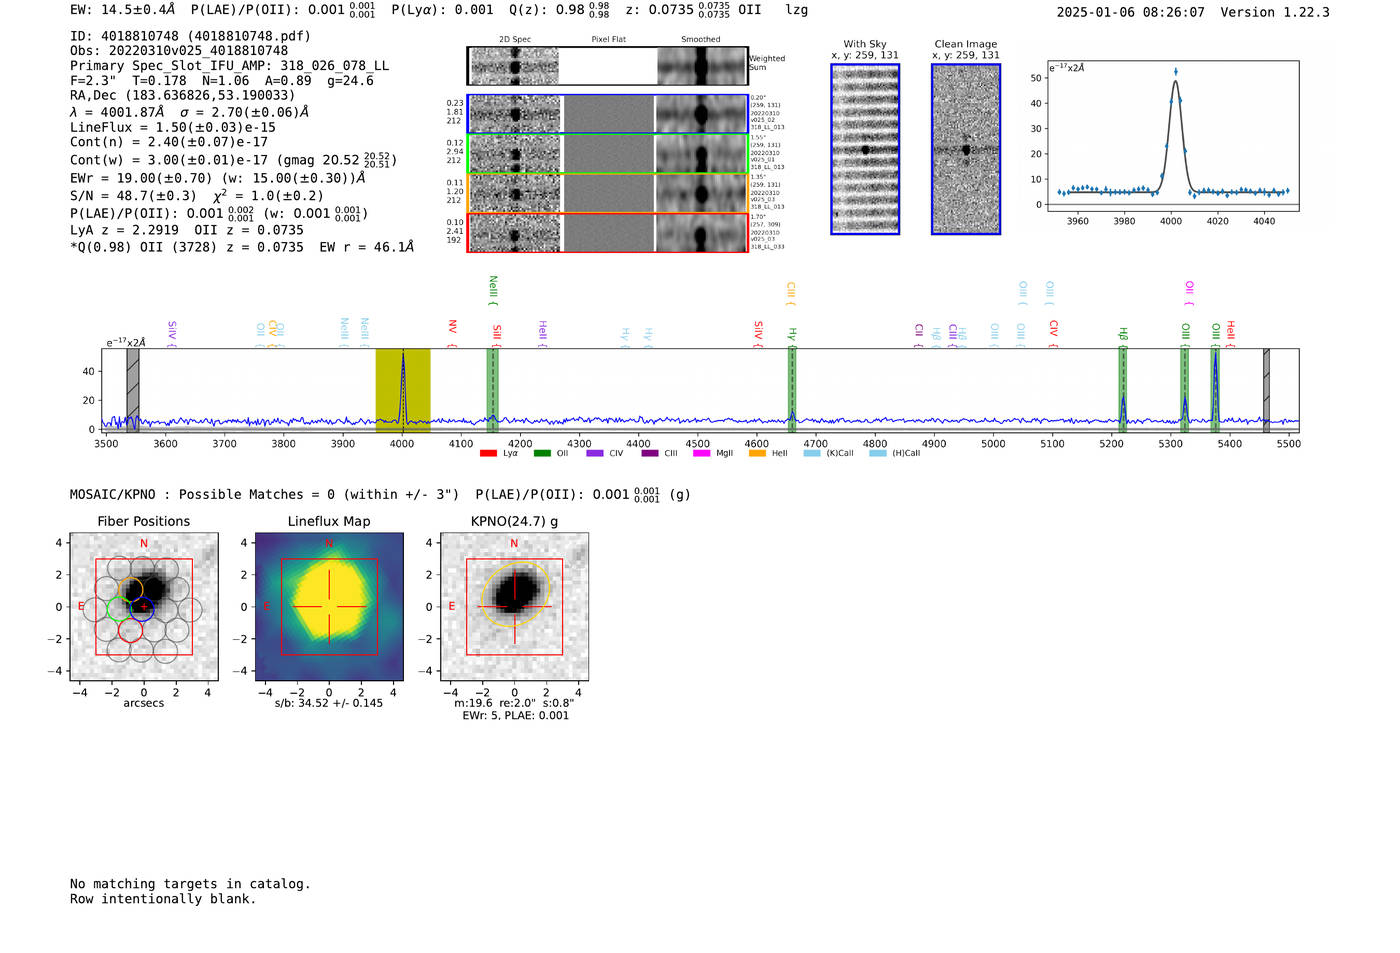Select the red-bordered fiber spectrum row

click(x=608, y=233)
